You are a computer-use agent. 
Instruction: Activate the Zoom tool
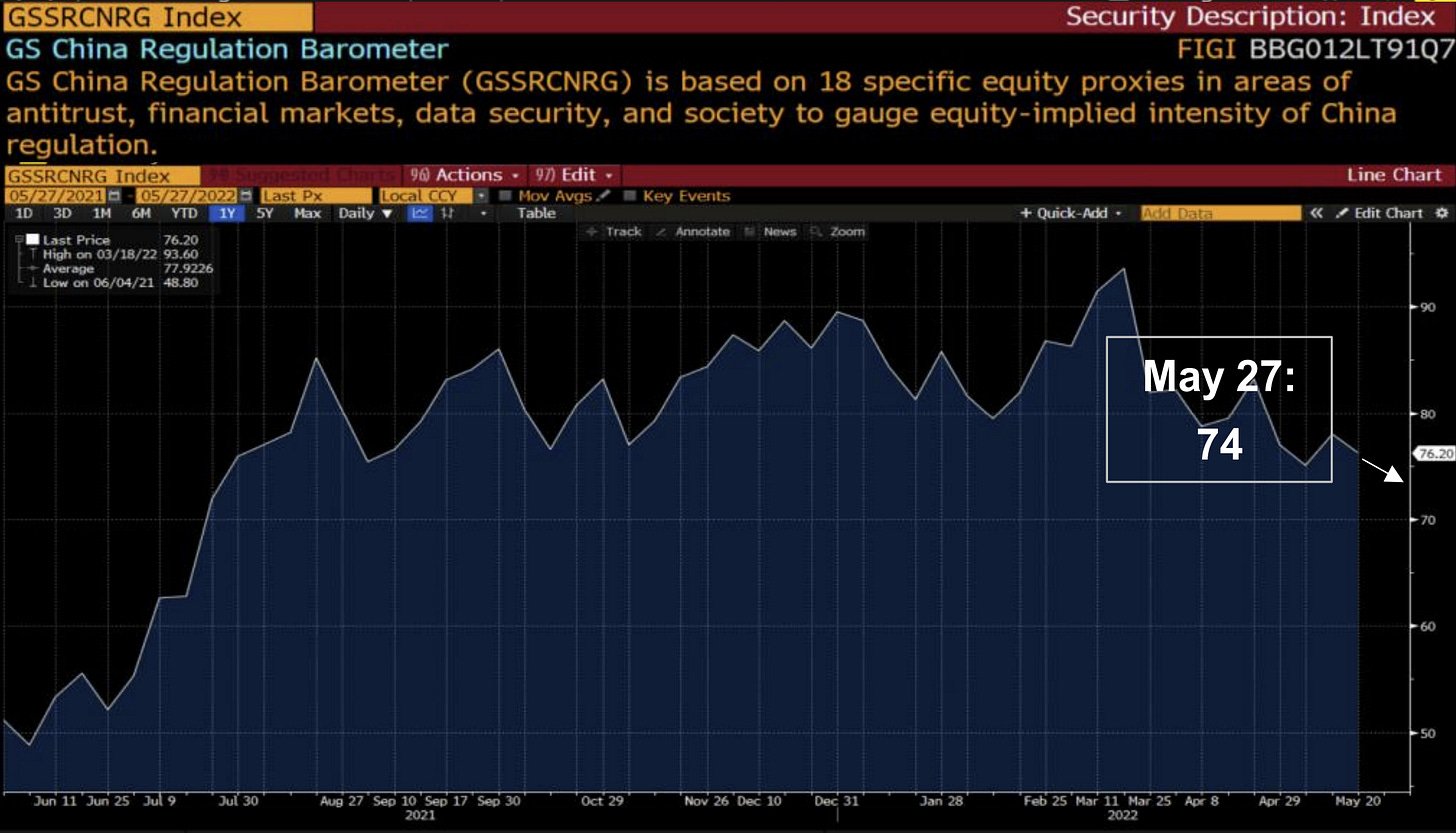coord(837,232)
